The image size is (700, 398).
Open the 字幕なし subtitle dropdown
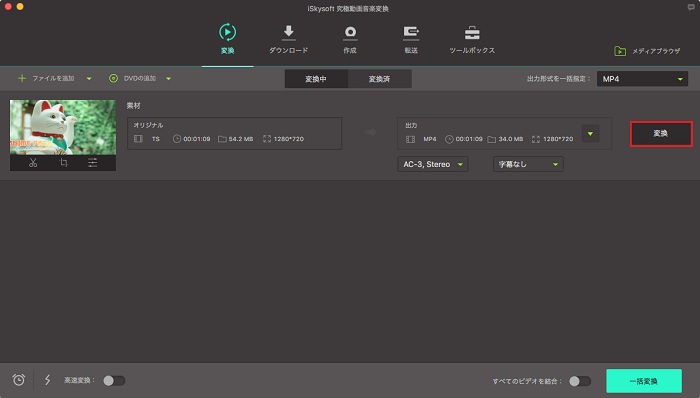tap(528, 164)
